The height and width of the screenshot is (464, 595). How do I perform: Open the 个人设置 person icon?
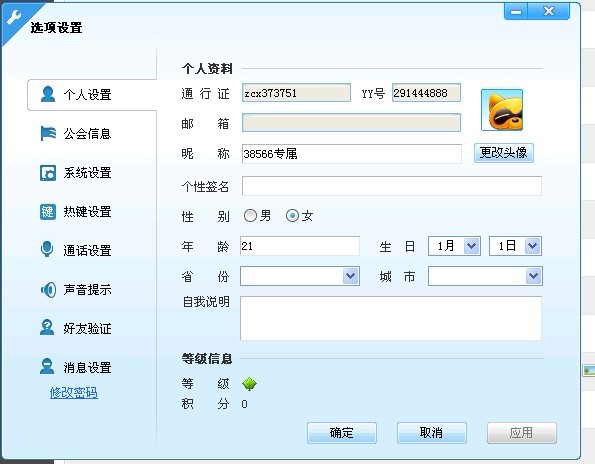click(48, 94)
